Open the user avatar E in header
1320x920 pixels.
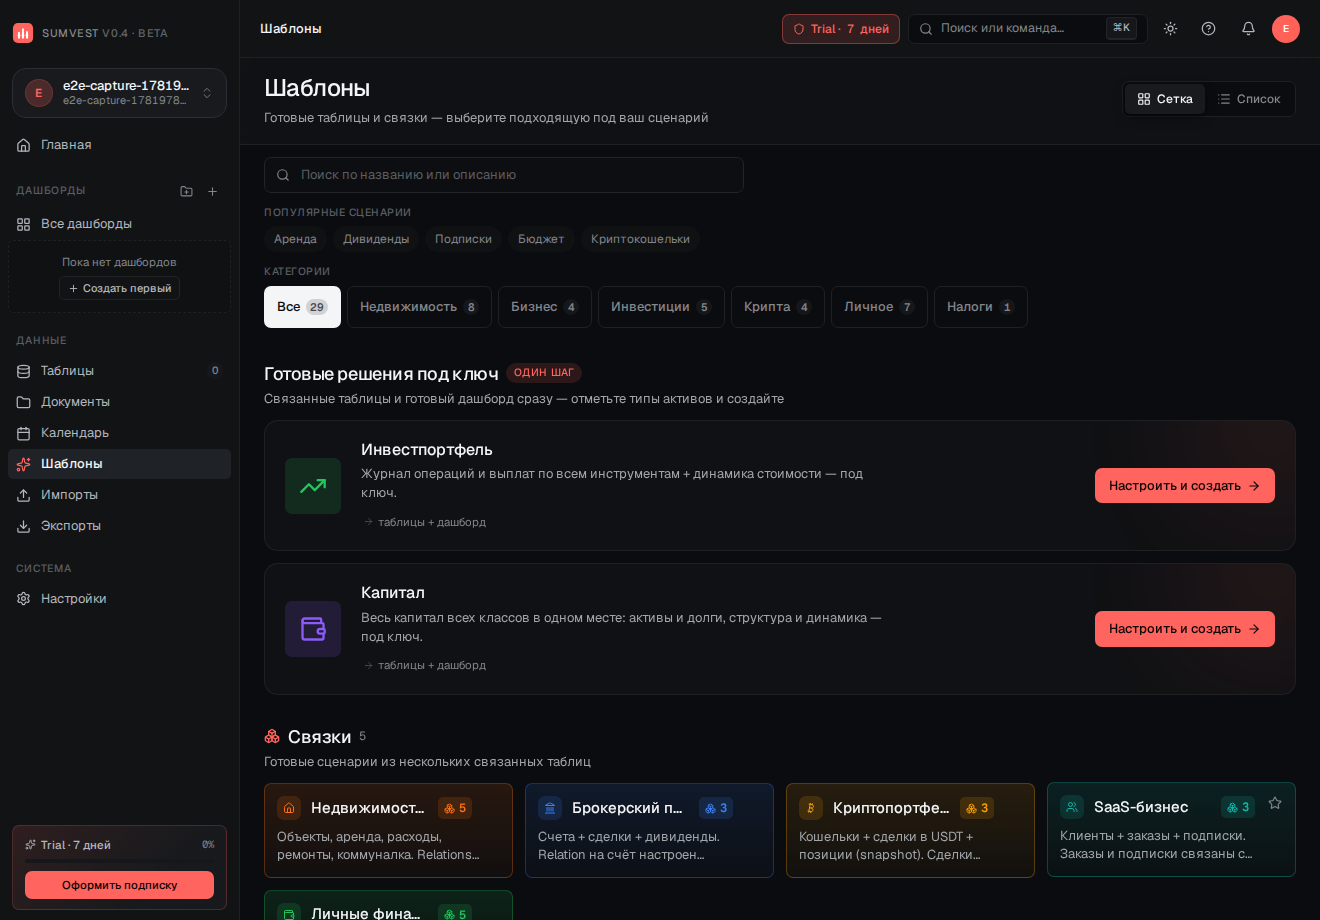pos(1286,29)
